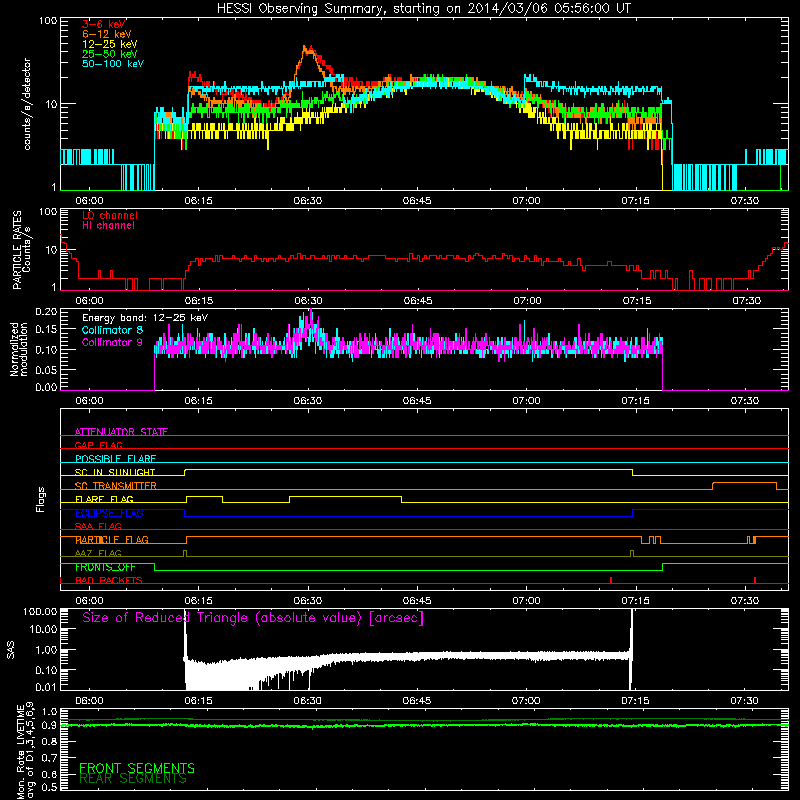Click the "counts/s/detector" axis label
The height and width of the screenshot is (800, 800).
27,104
